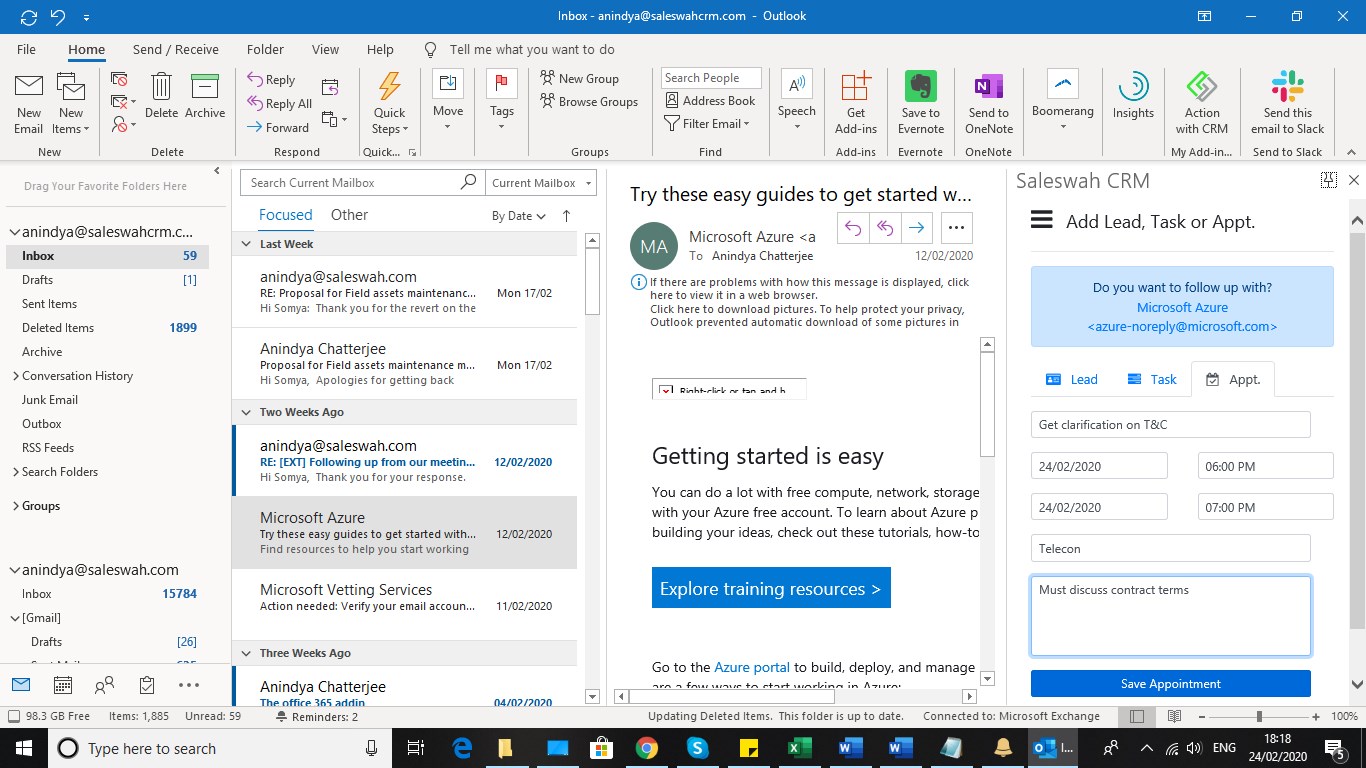The width and height of the screenshot is (1366, 768).
Task: Open the Saleswah CRM hamburger menu
Action: (x=1041, y=221)
